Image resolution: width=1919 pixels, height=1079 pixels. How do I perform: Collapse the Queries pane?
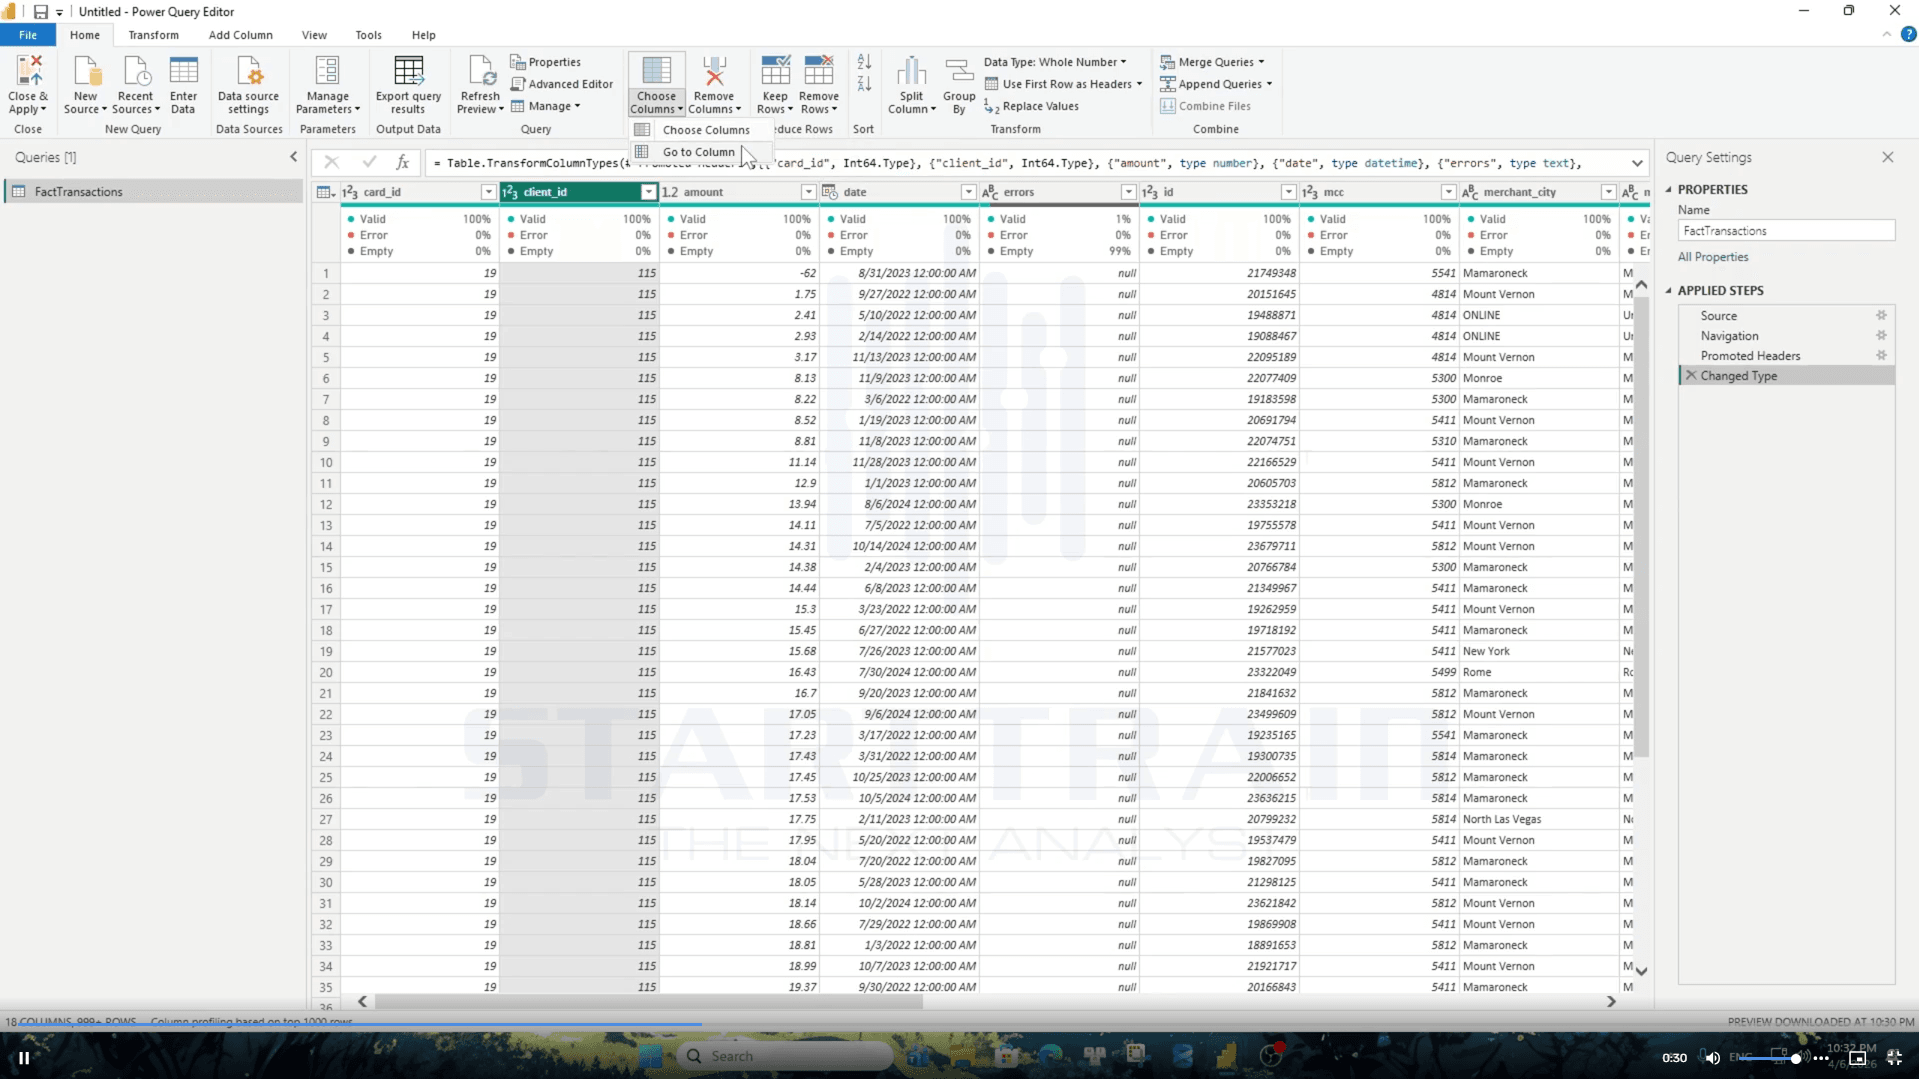pos(293,157)
